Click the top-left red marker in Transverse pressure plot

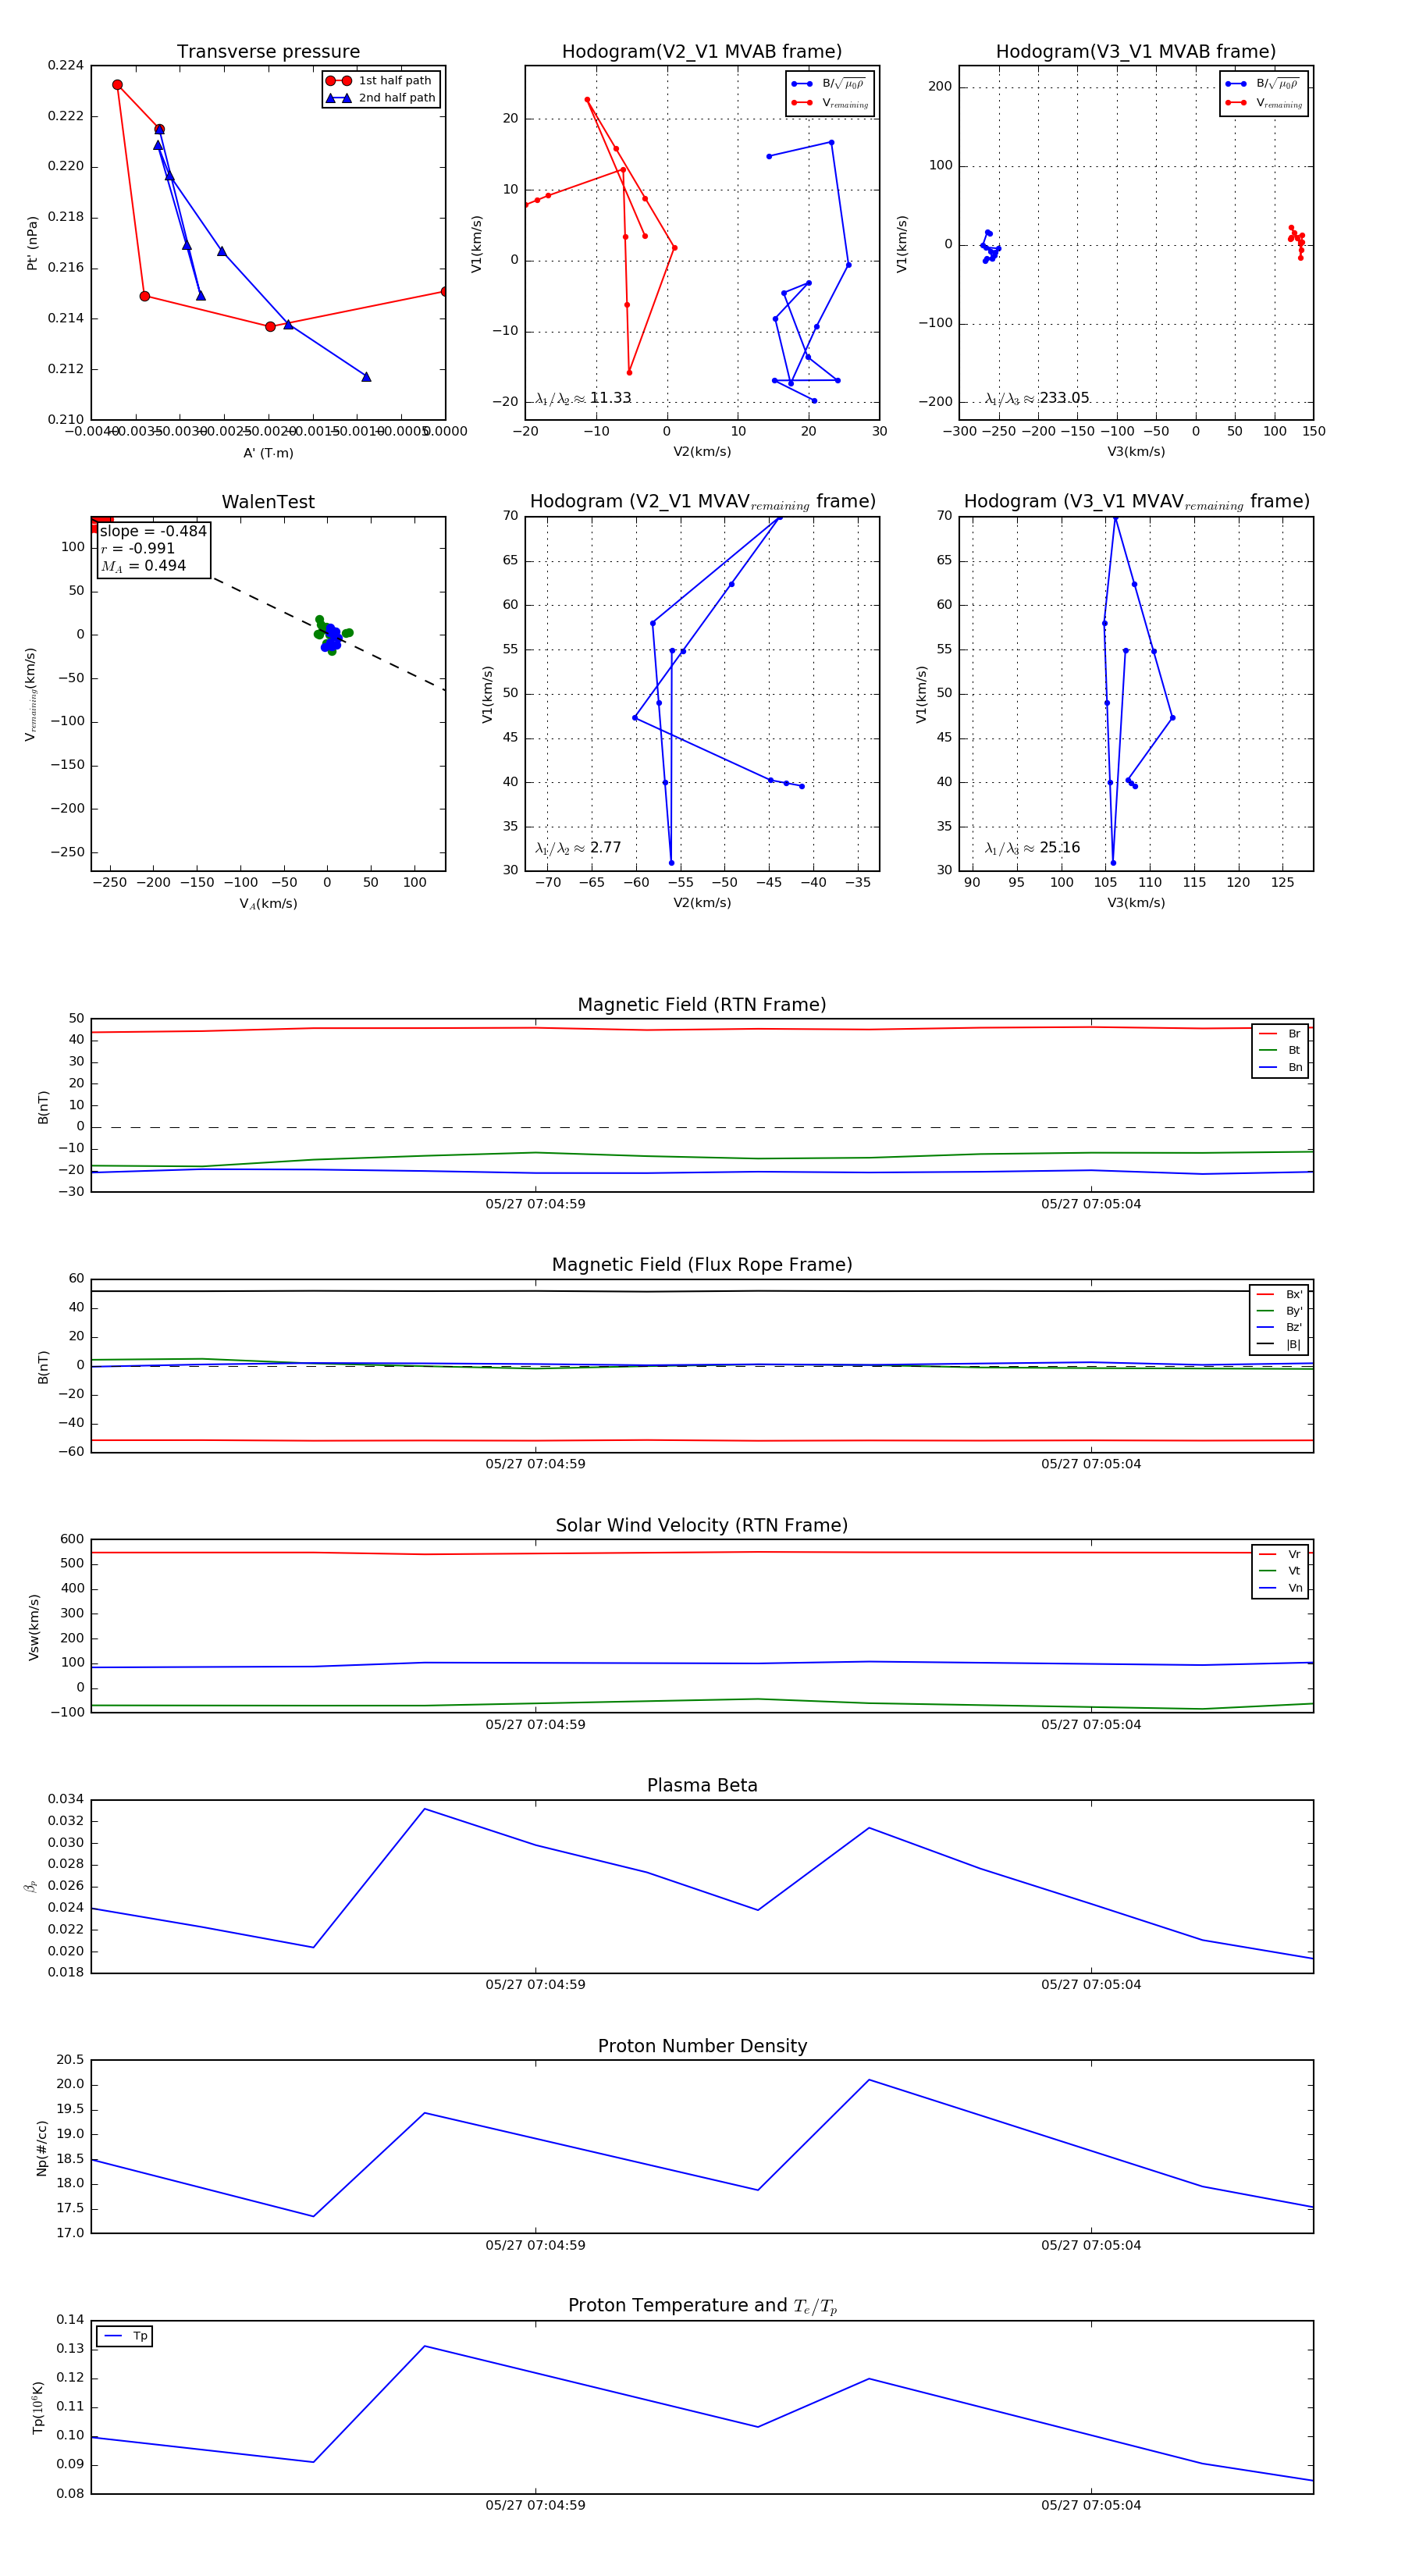tap(117, 85)
